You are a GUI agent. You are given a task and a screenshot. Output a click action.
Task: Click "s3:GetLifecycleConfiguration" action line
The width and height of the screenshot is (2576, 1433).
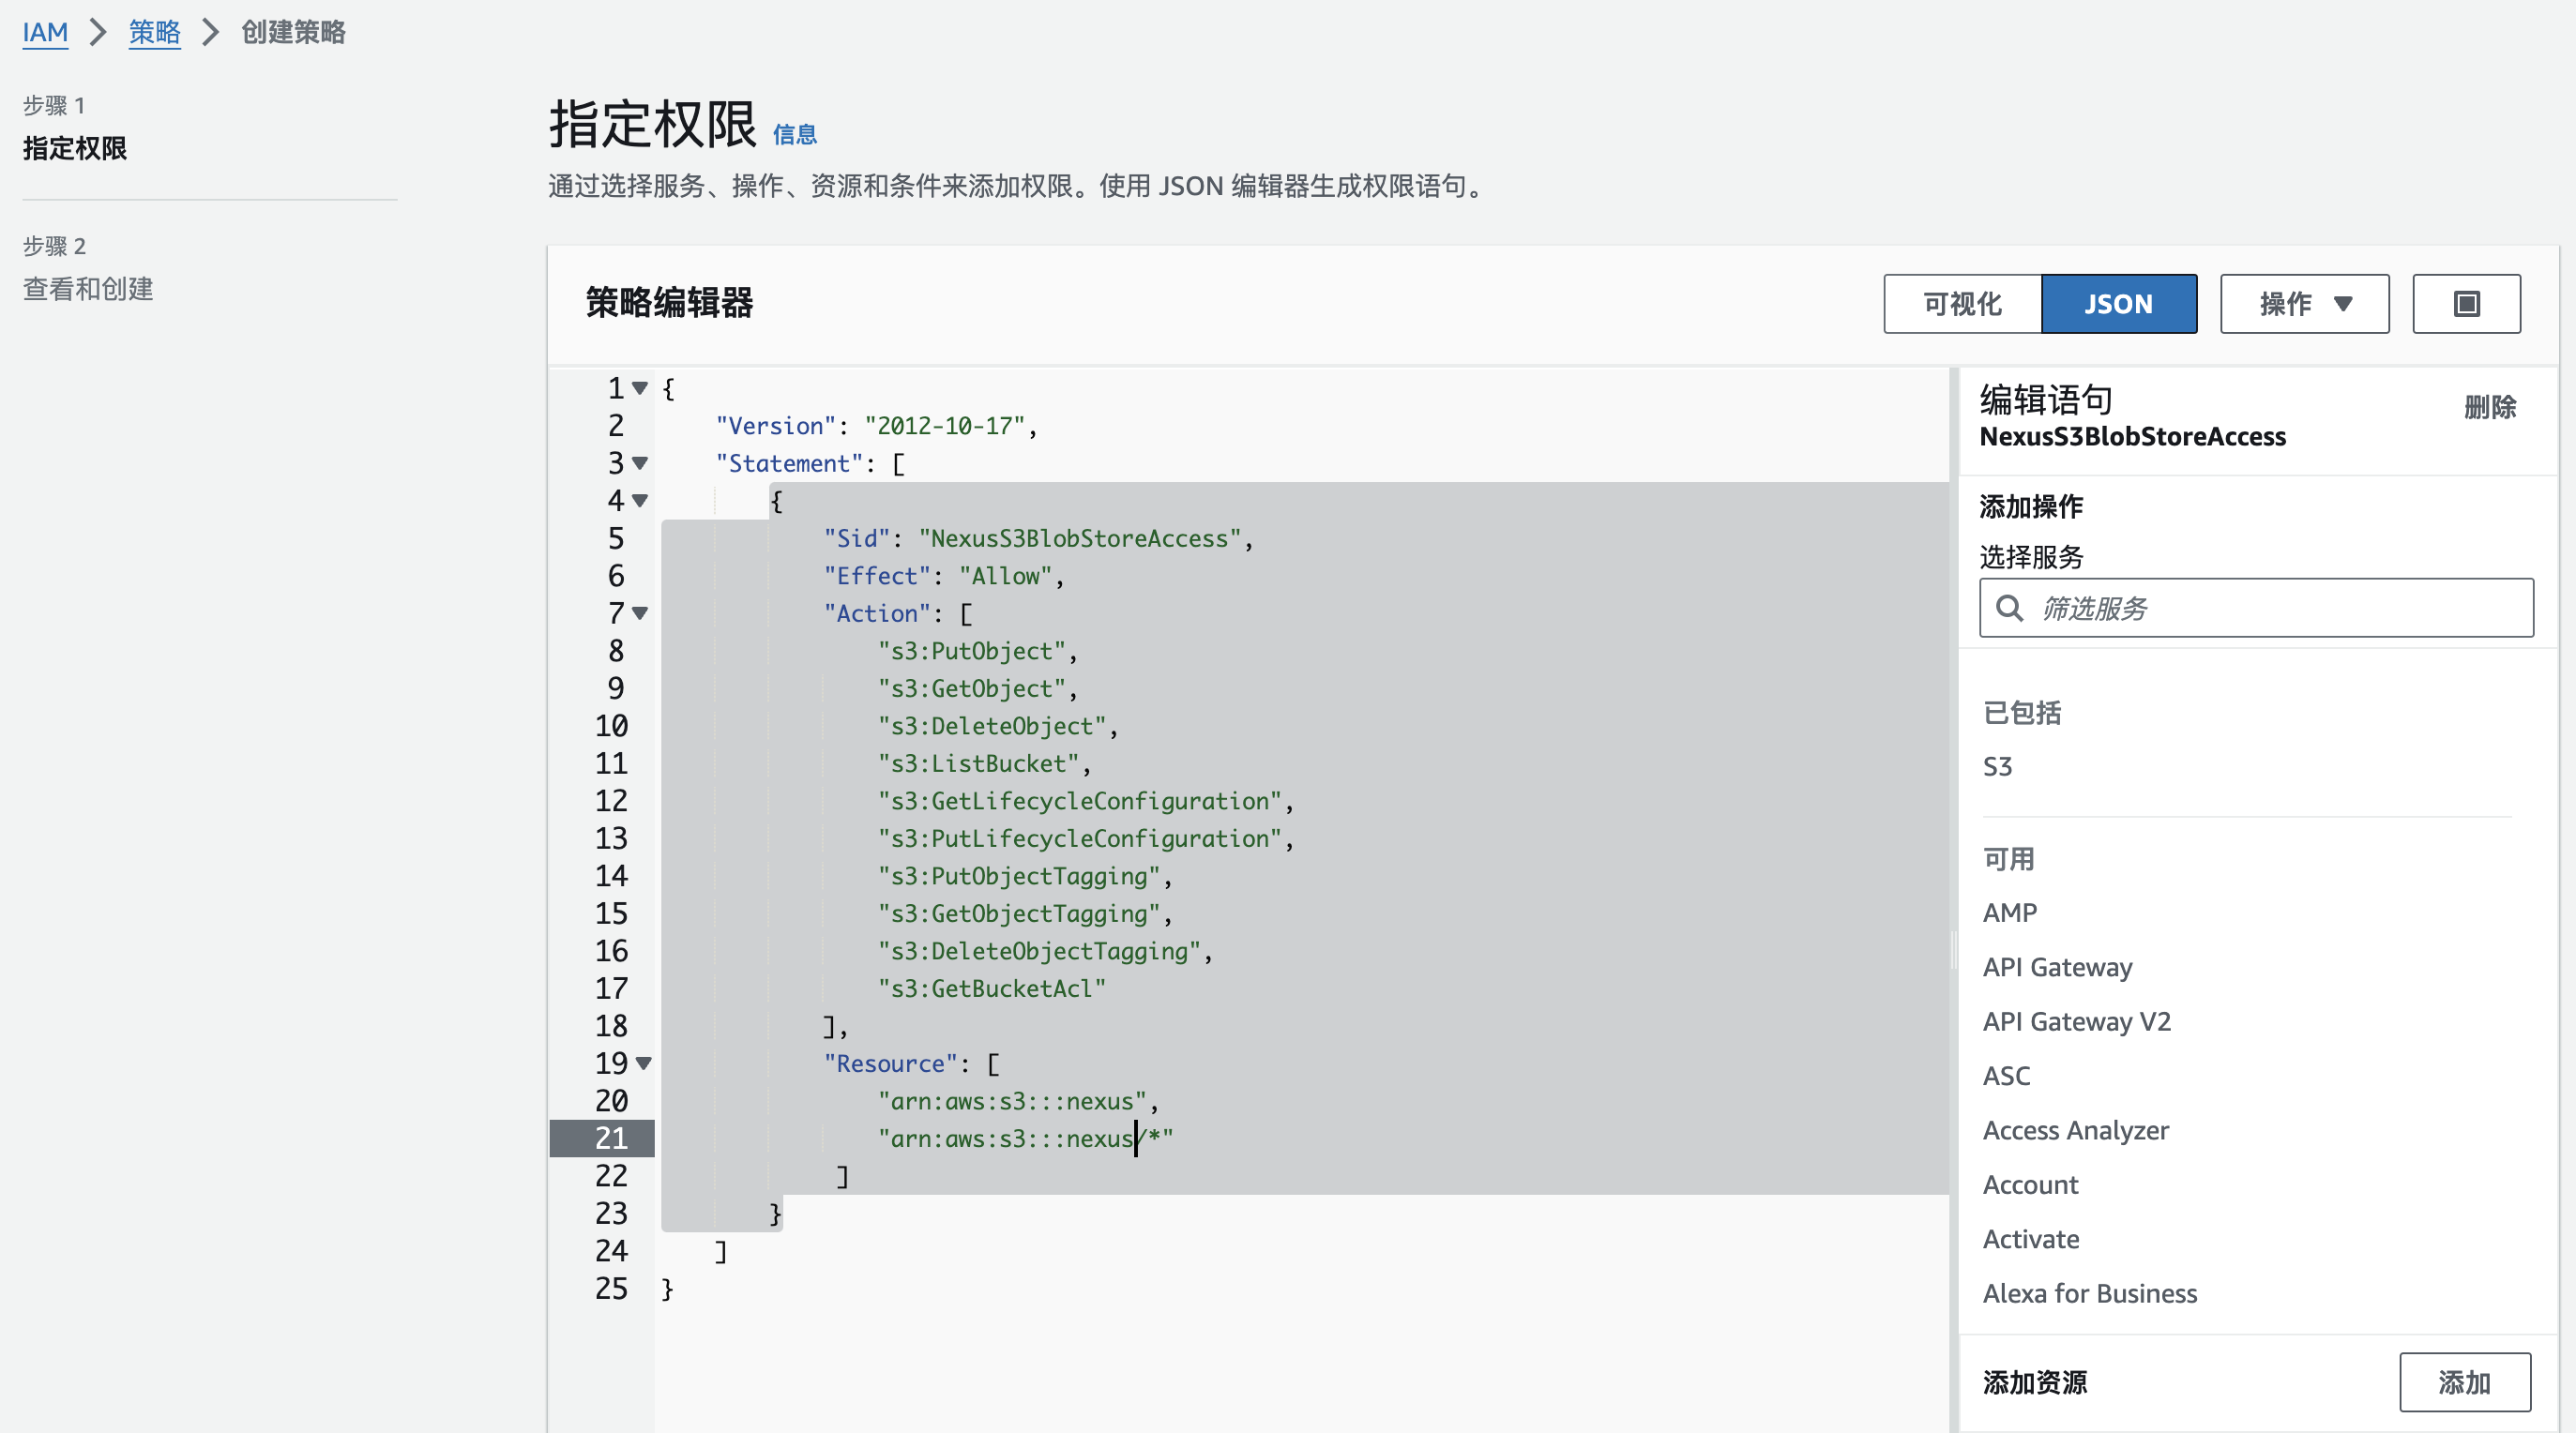point(1079,801)
